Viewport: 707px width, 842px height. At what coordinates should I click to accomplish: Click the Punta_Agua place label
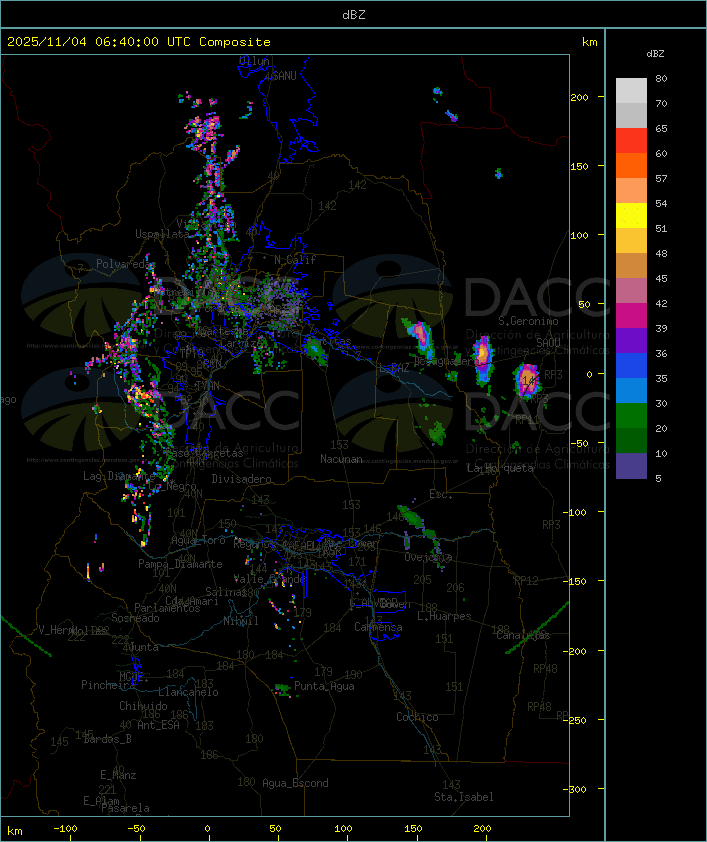pos(324,686)
